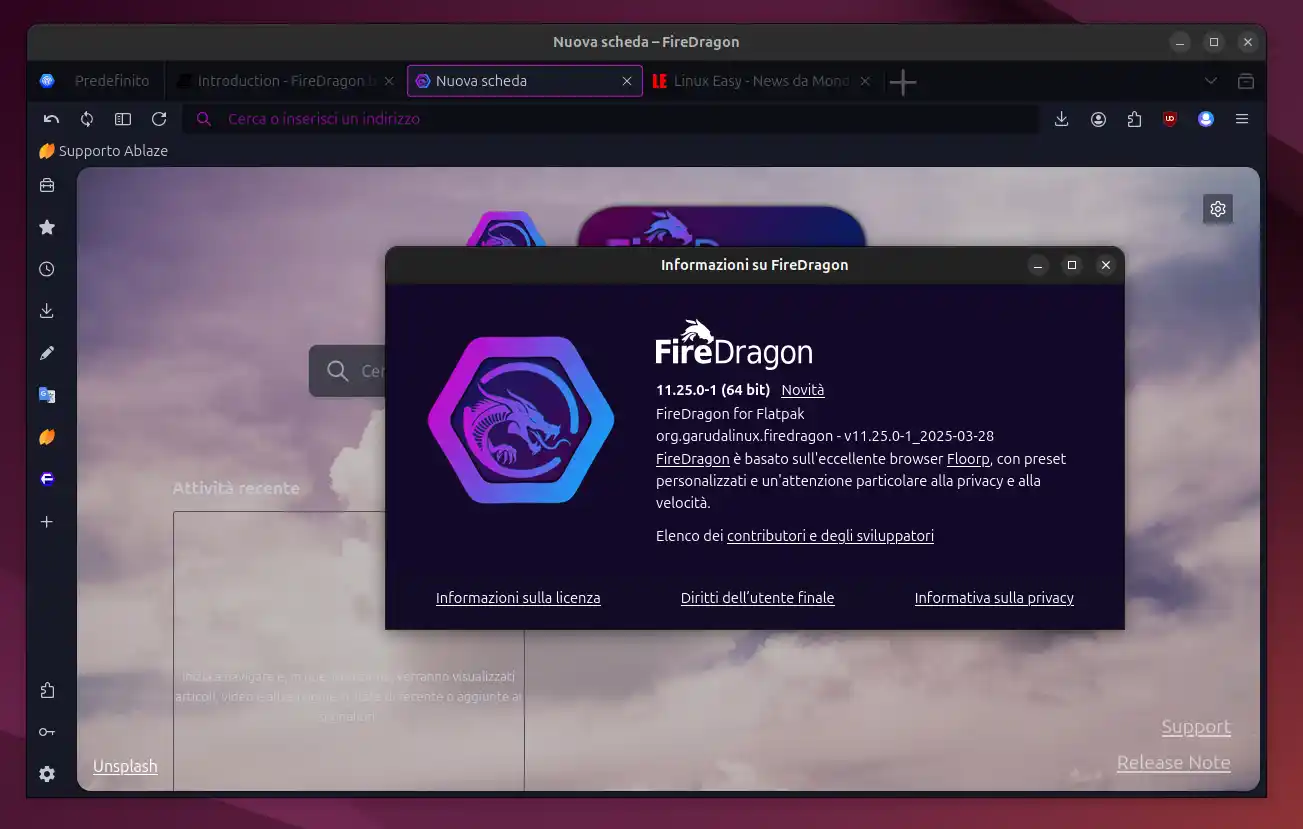Open the Release Note link
1303x829 pixels.
(1173, 763)
